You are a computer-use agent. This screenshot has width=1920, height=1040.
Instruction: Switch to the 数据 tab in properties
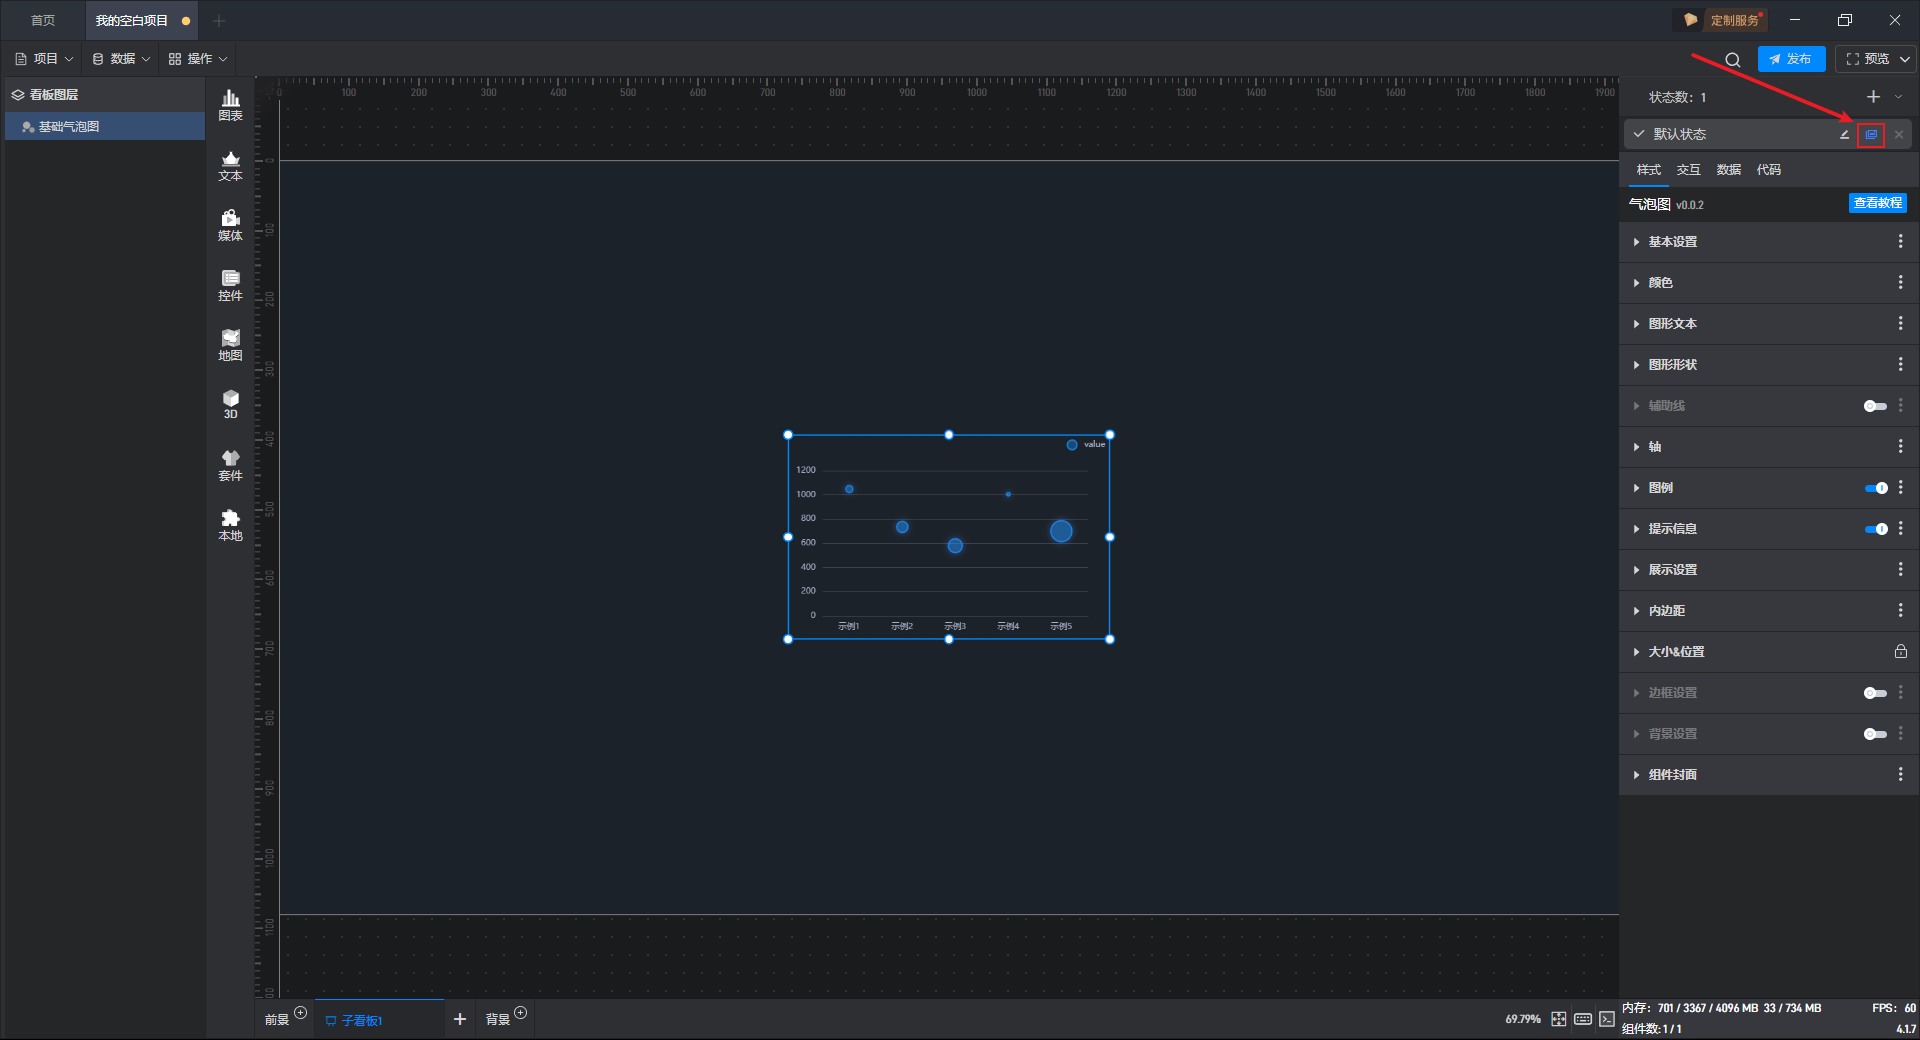point(1728,170)
